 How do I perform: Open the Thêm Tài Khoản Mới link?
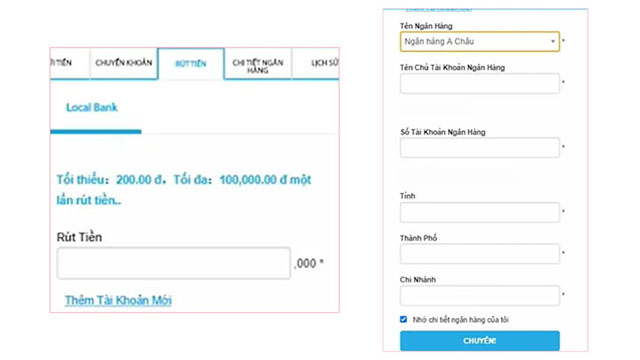118,300
